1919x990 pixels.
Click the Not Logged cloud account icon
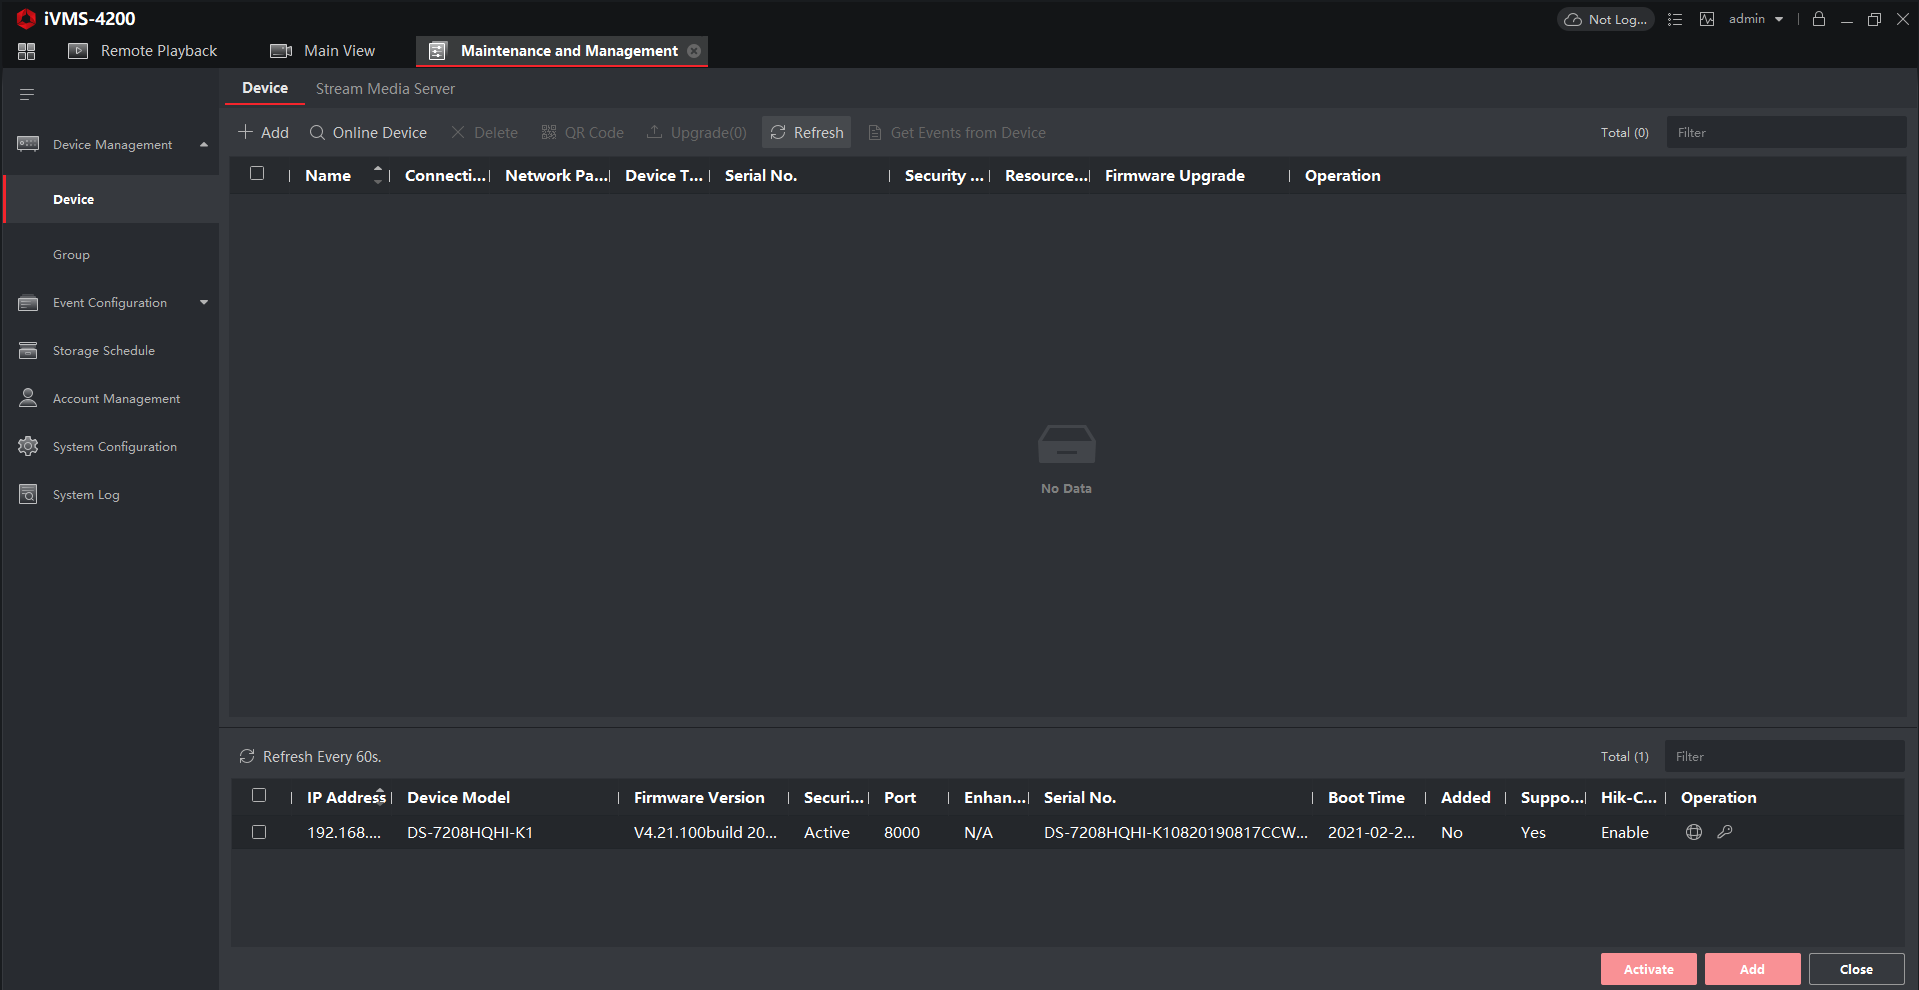(x=1606, y=19)
